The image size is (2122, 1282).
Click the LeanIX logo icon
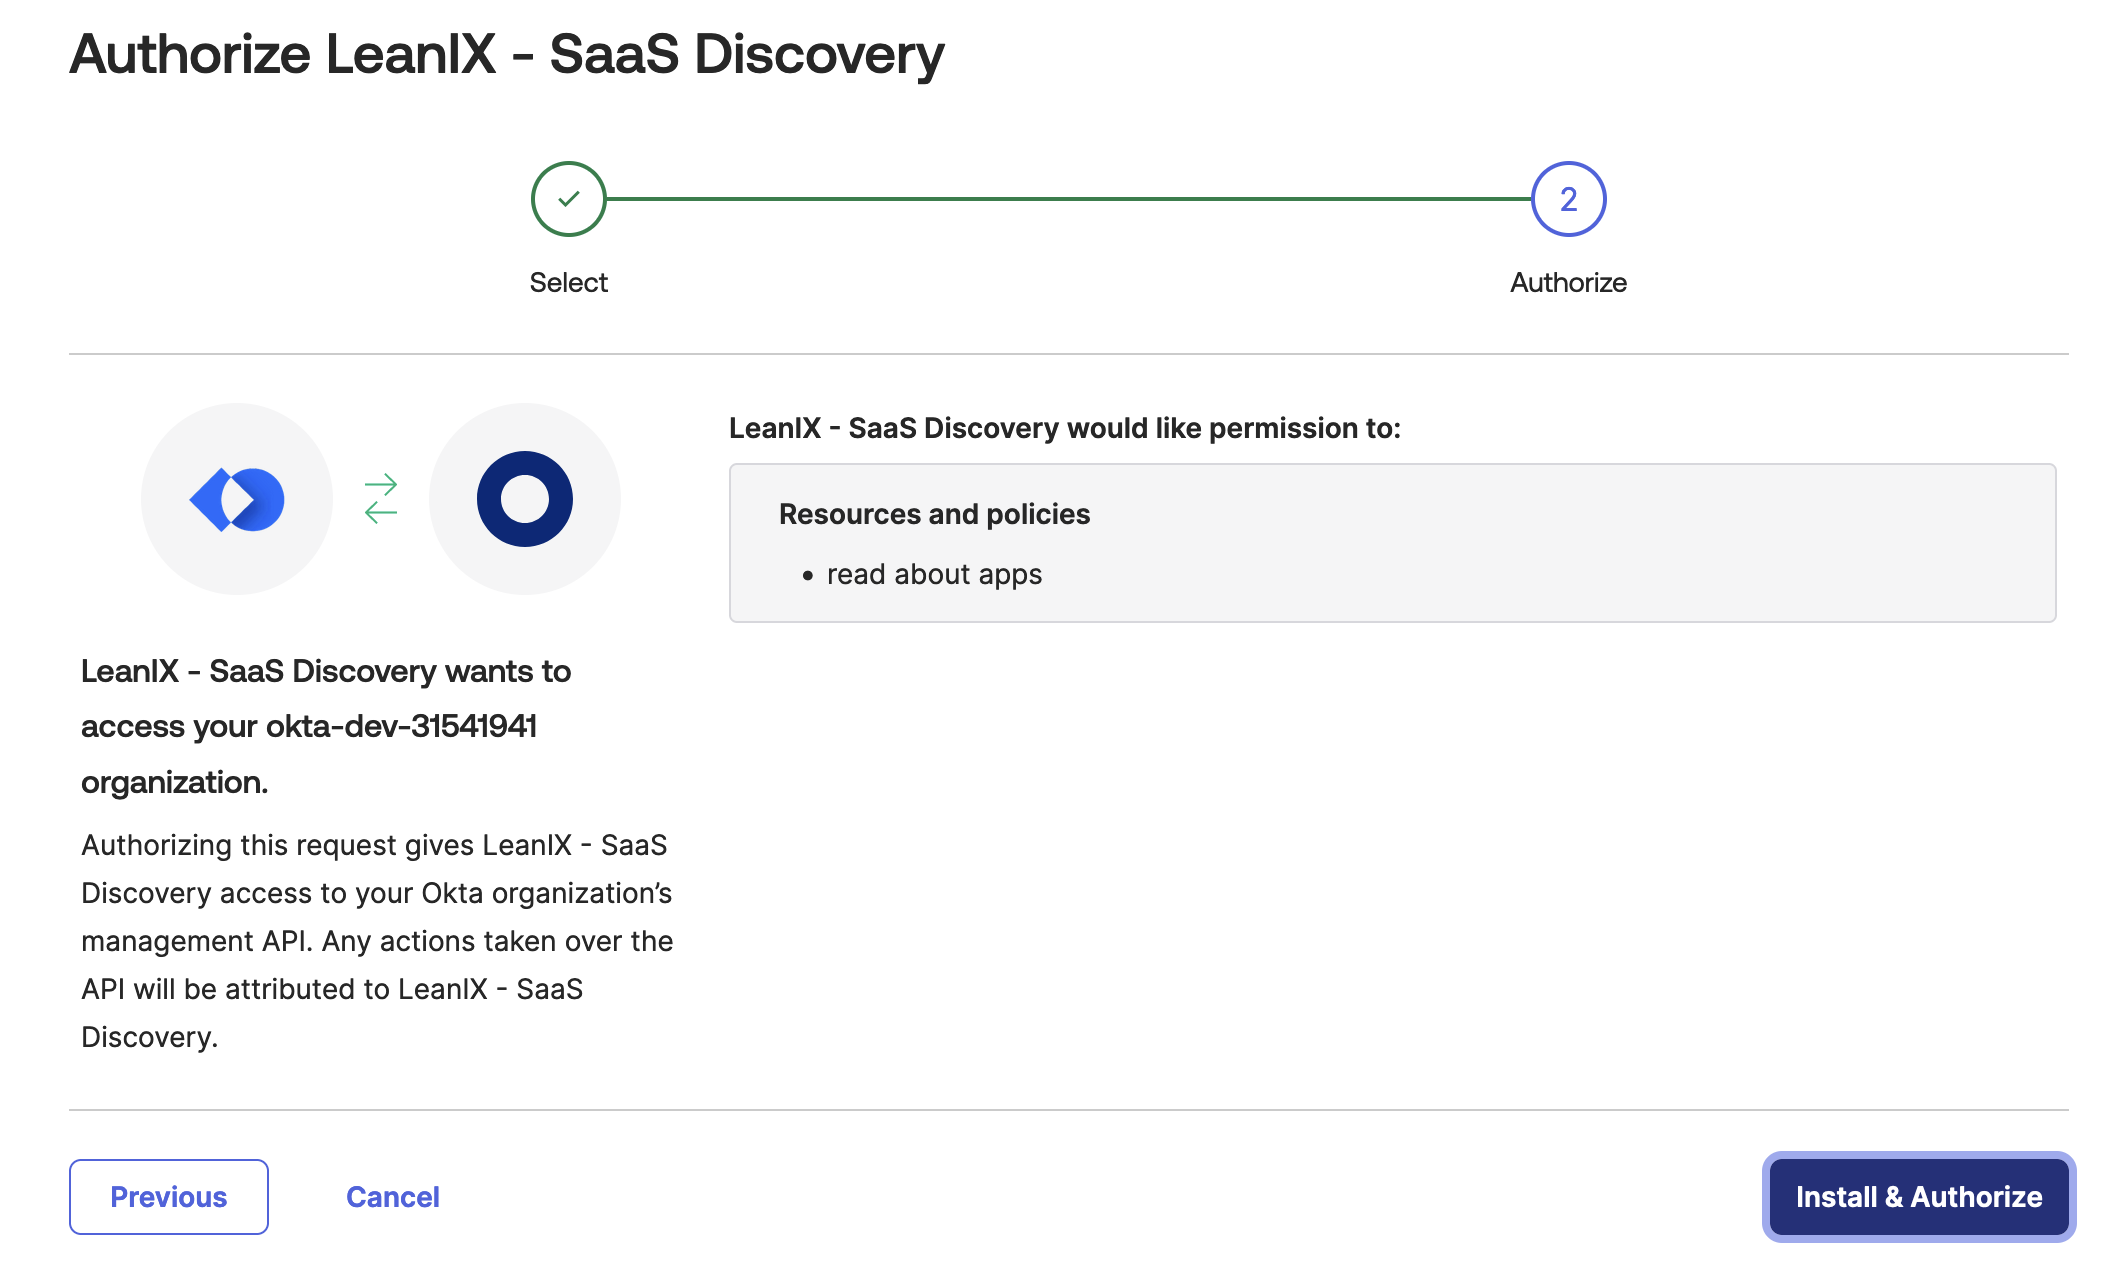coord(237,499)
